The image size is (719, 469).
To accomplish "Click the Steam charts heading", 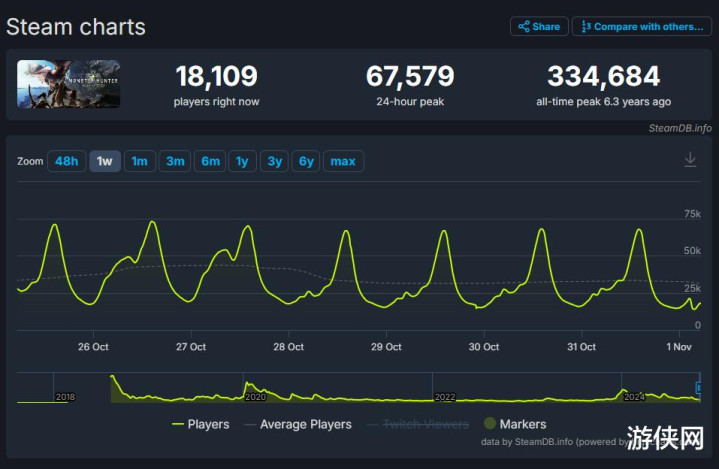I will coord(76,27).
